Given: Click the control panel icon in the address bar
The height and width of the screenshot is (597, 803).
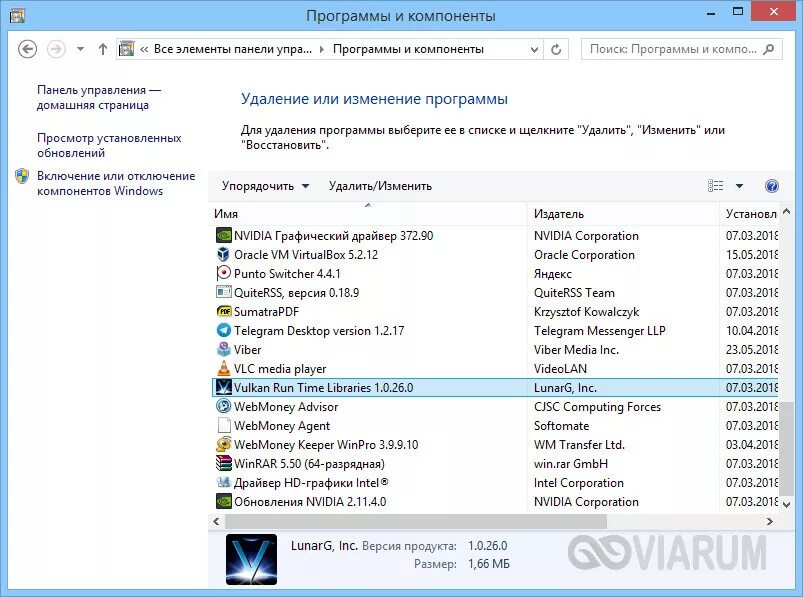Looking at the screenshot, I should (126, 49).
